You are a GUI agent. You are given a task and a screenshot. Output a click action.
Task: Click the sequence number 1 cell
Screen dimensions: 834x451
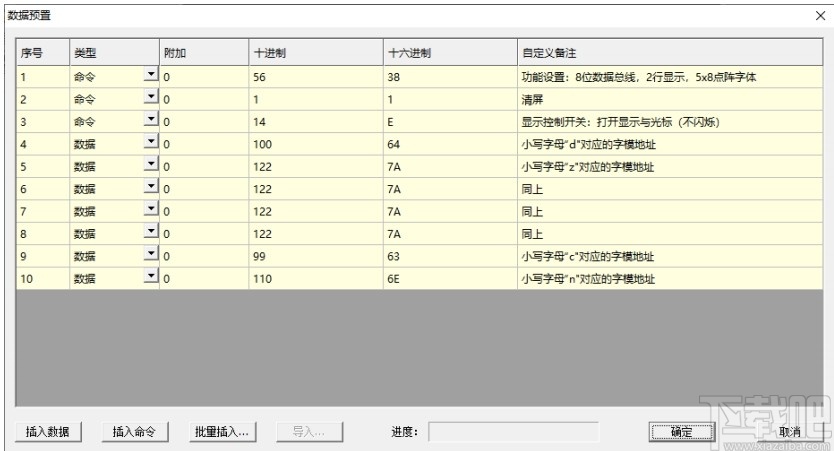click(x=43, y=77)
